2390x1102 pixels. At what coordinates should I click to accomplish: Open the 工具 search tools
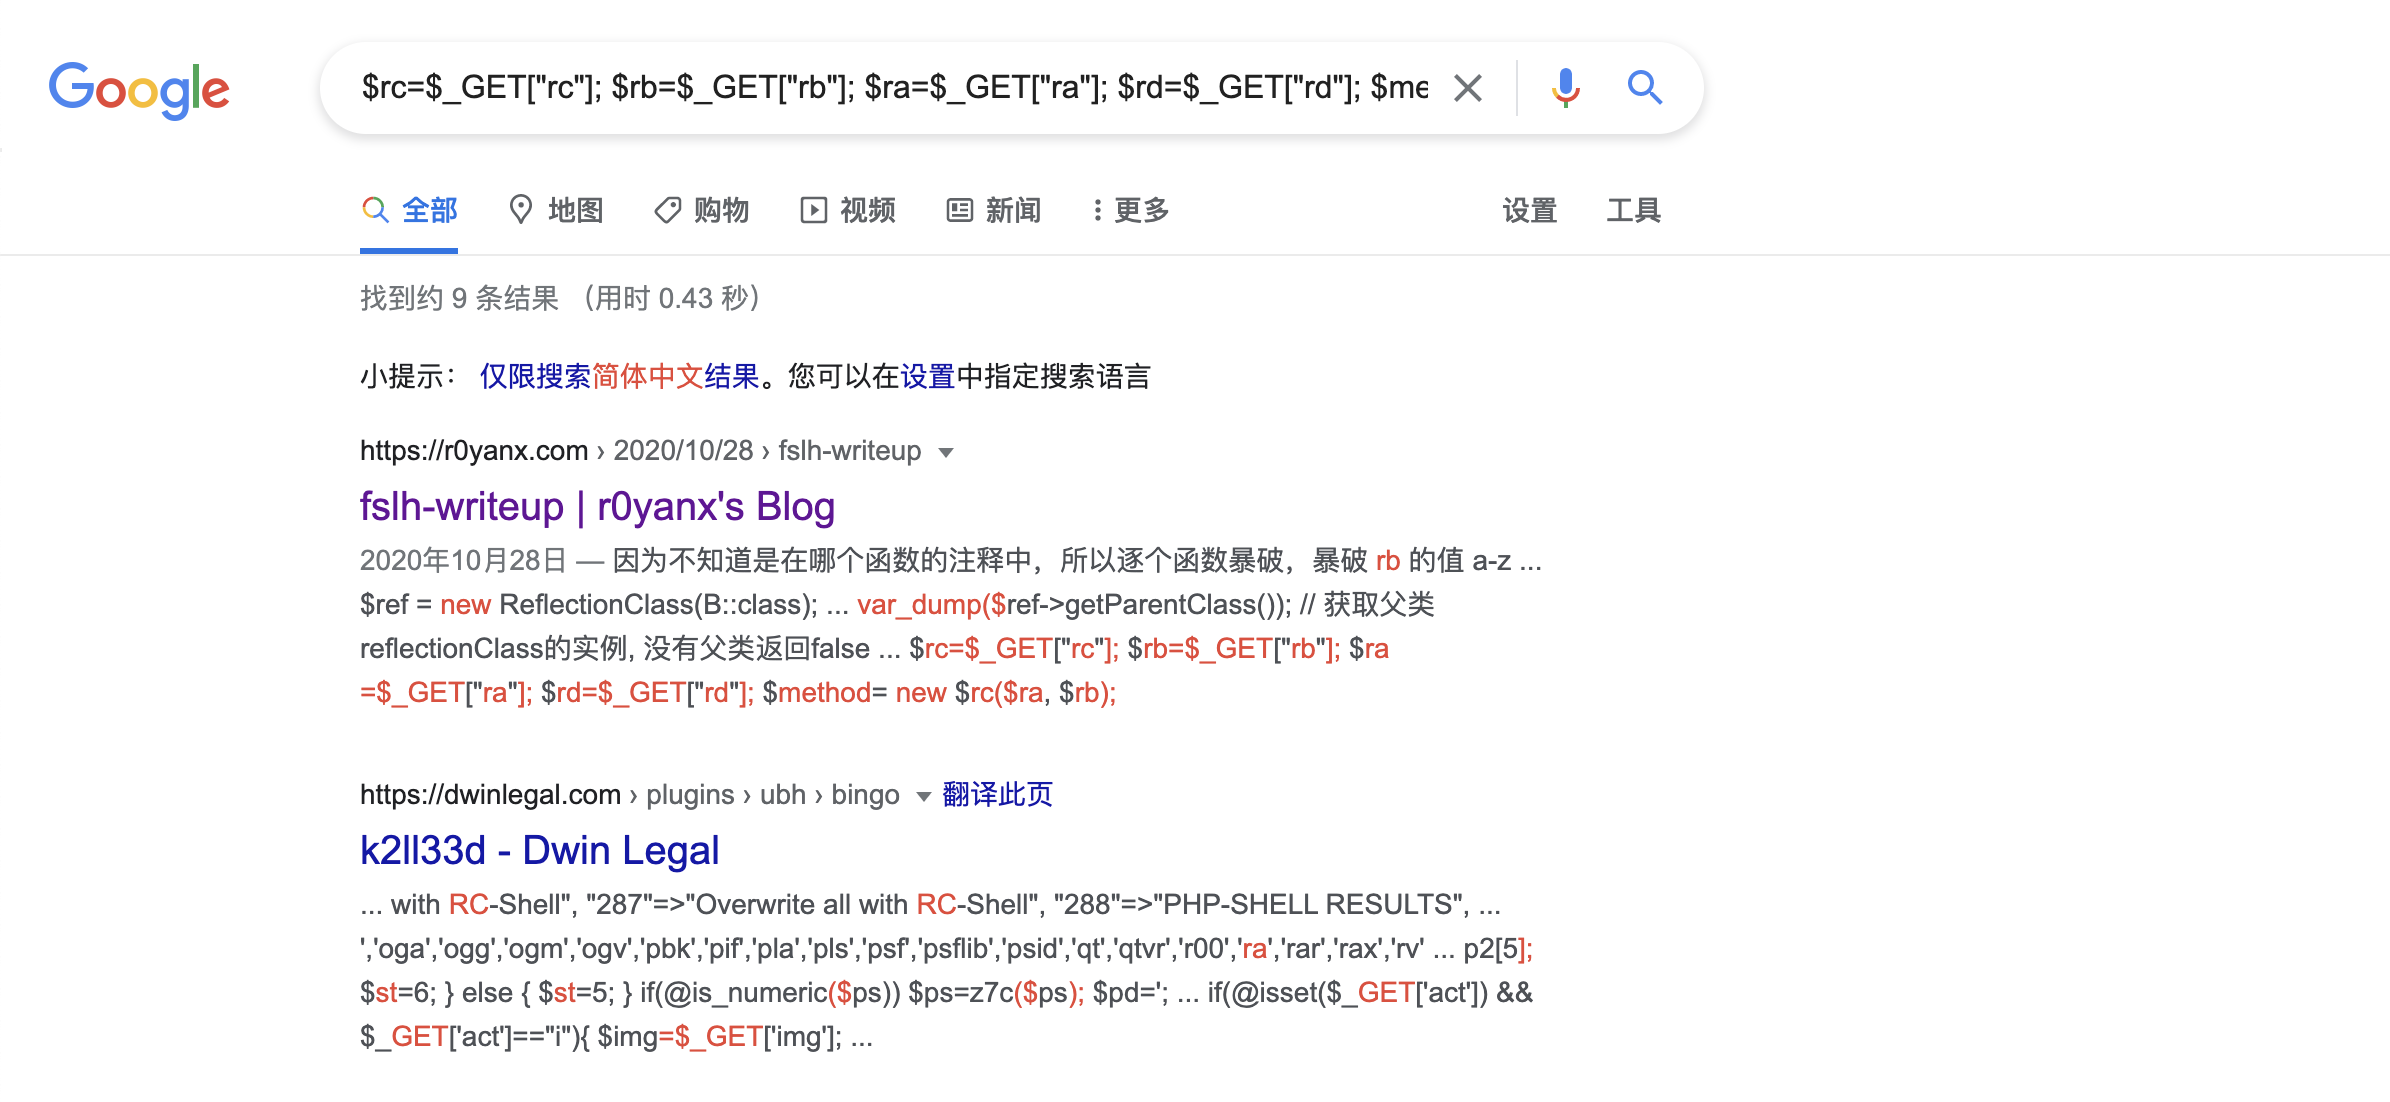click(x=1633, y=210)
